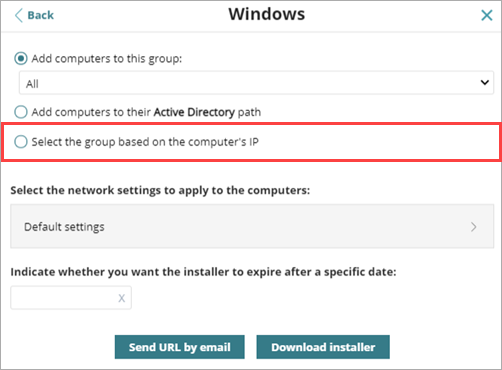Click Send URL by email button
The image size is (502, 370).
pos(180,347)
